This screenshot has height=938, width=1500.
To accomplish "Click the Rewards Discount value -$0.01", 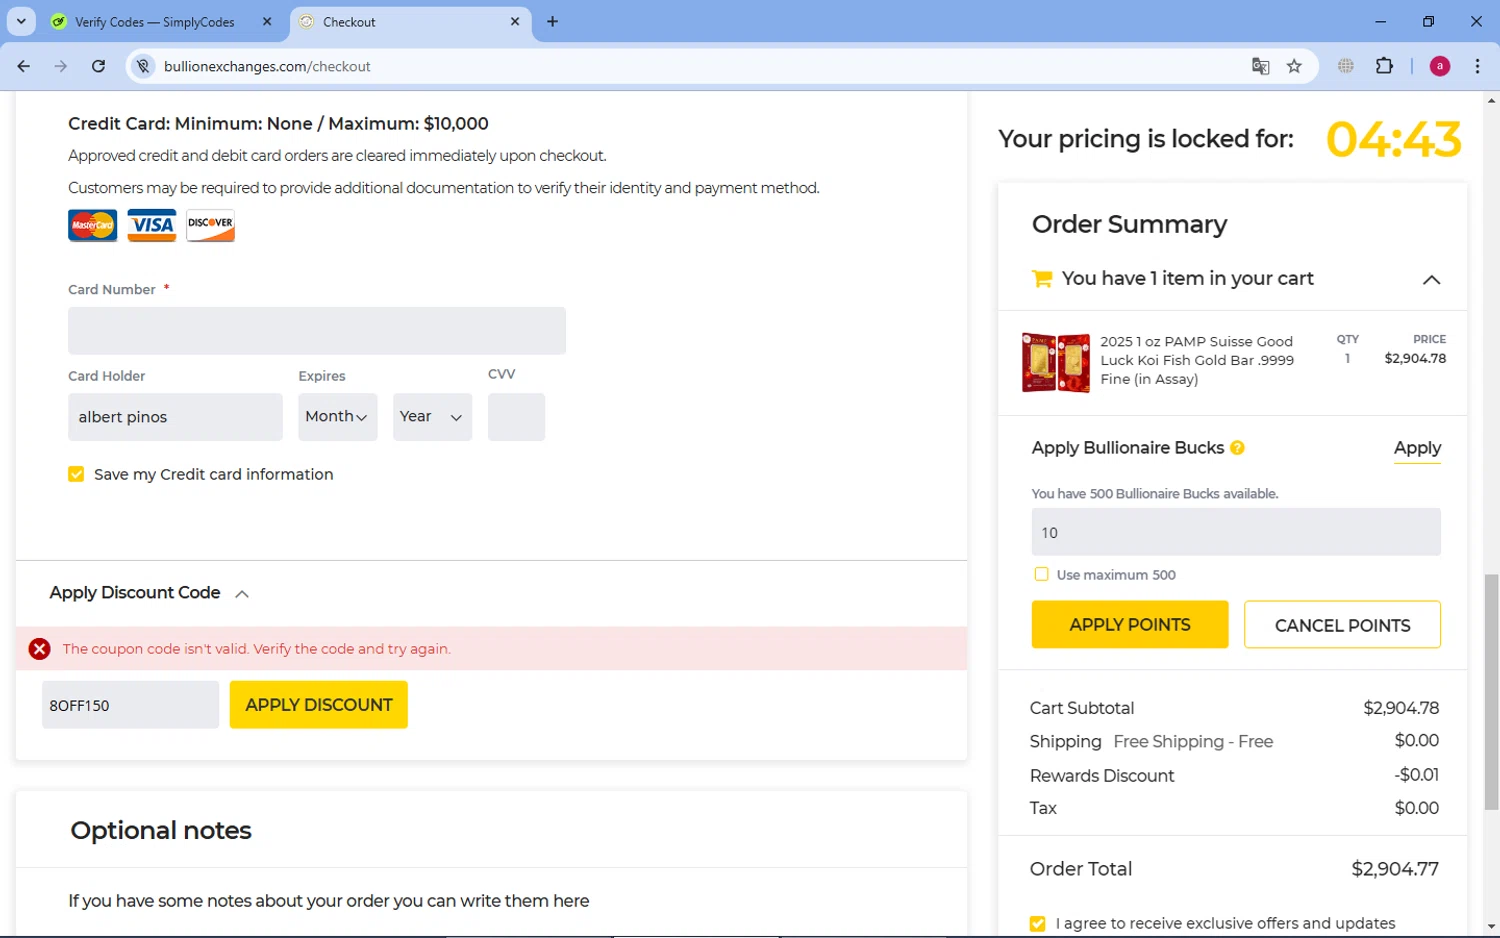I will click(x=1417, y=775).
